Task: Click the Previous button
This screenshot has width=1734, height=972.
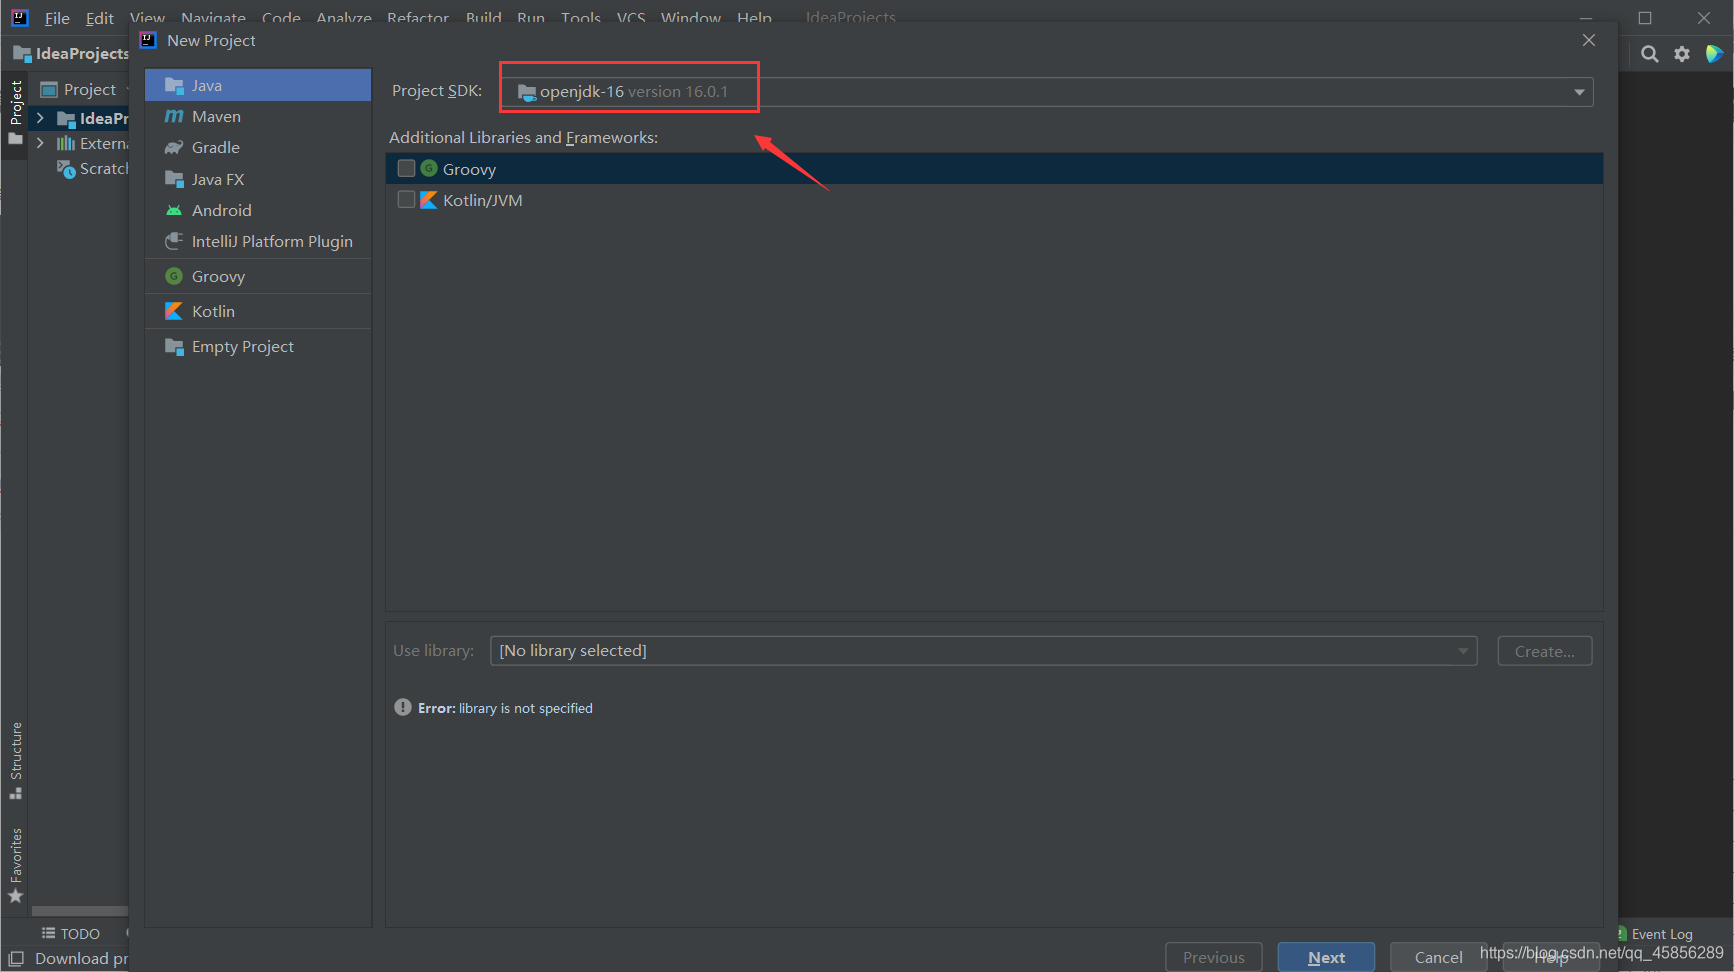Action: coord(1214,957)
